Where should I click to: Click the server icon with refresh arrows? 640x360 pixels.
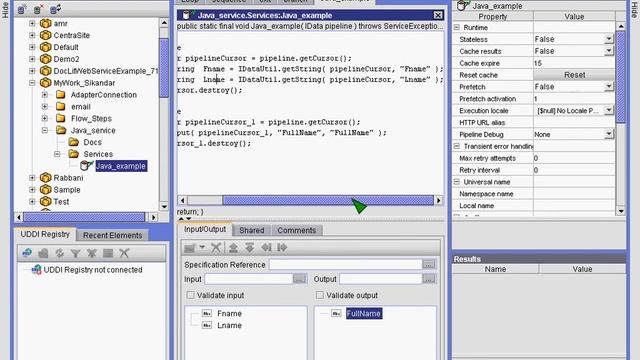56,9
